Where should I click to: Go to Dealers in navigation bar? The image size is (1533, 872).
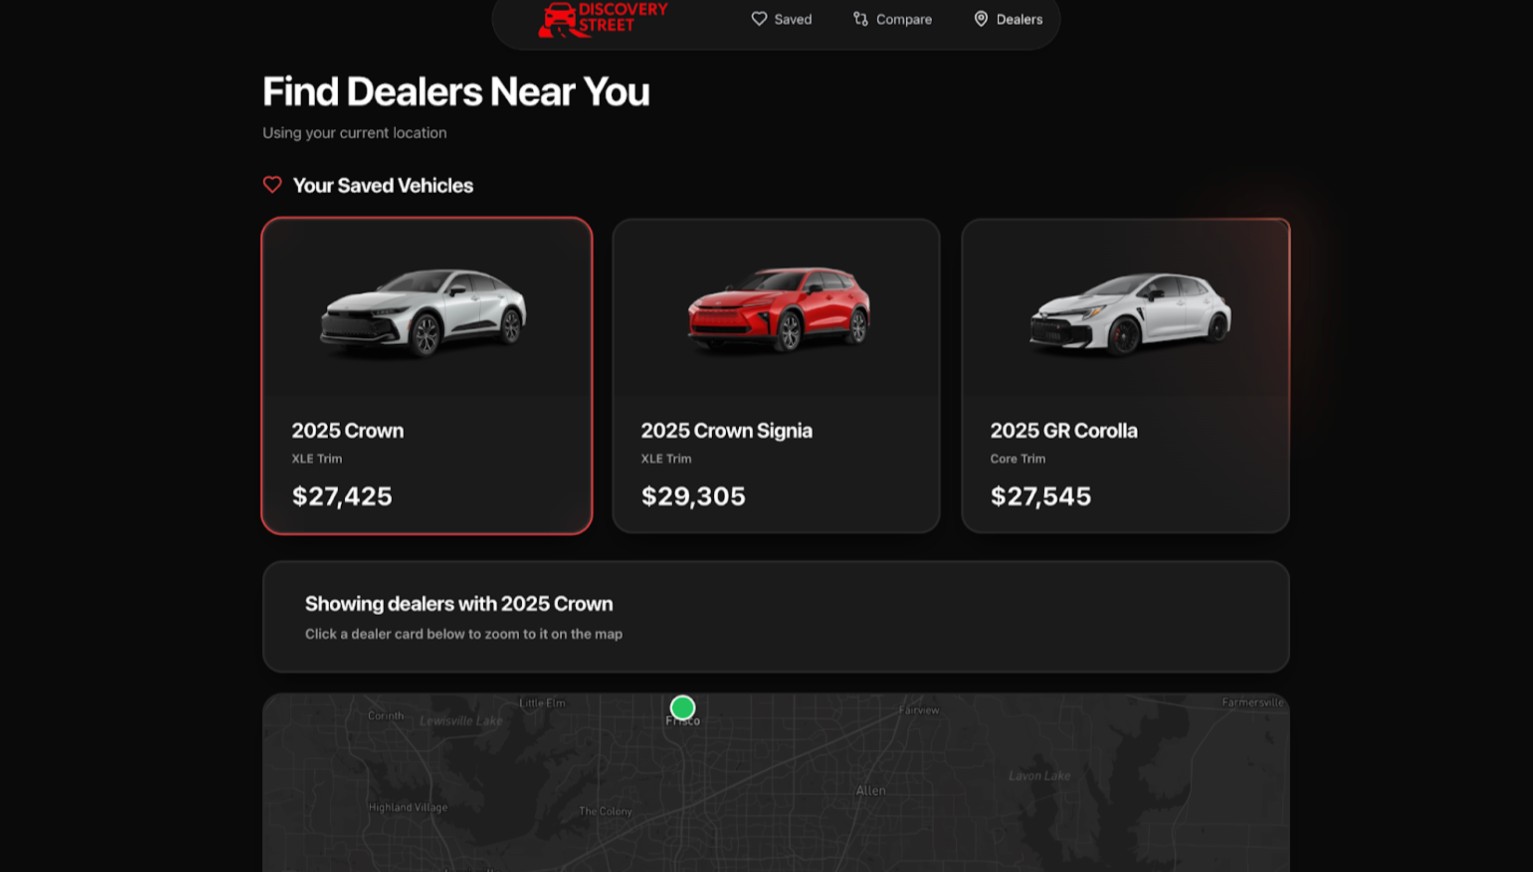click(1008, 19)
